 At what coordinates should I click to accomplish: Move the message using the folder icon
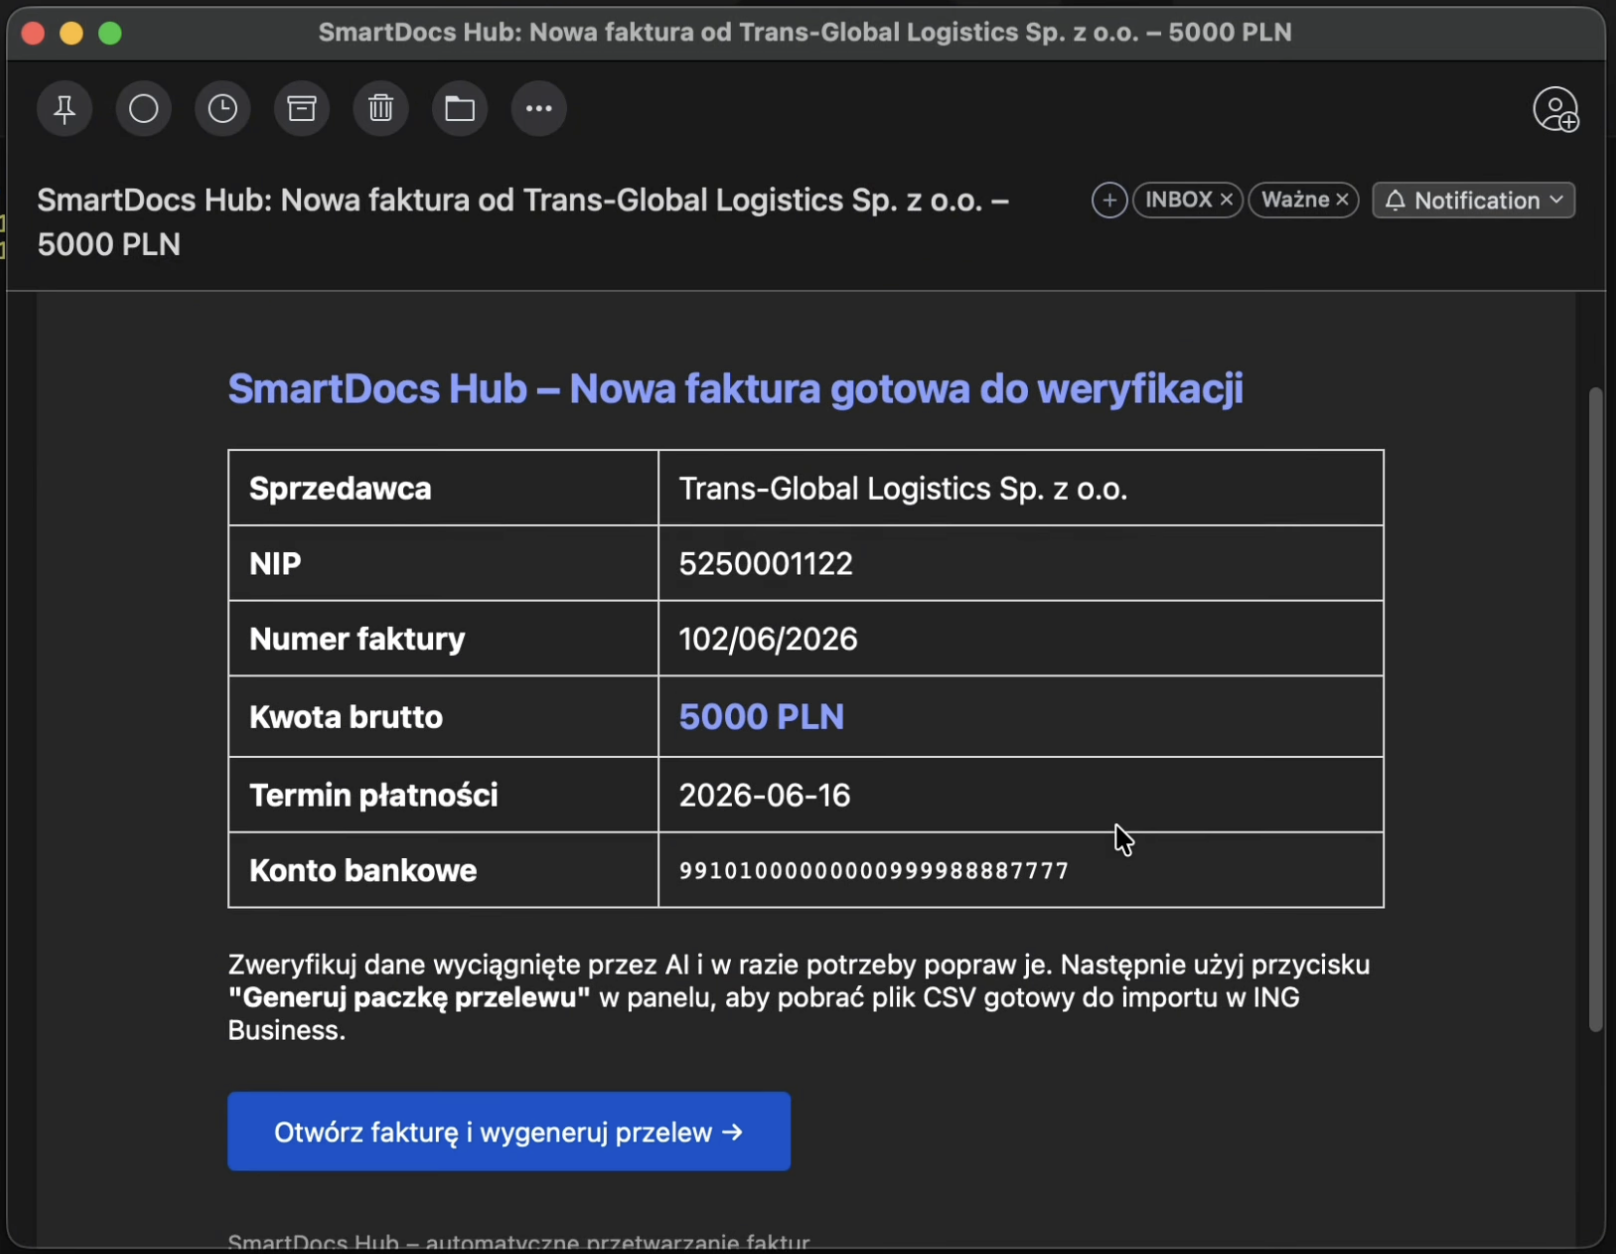tap(460, 108)
